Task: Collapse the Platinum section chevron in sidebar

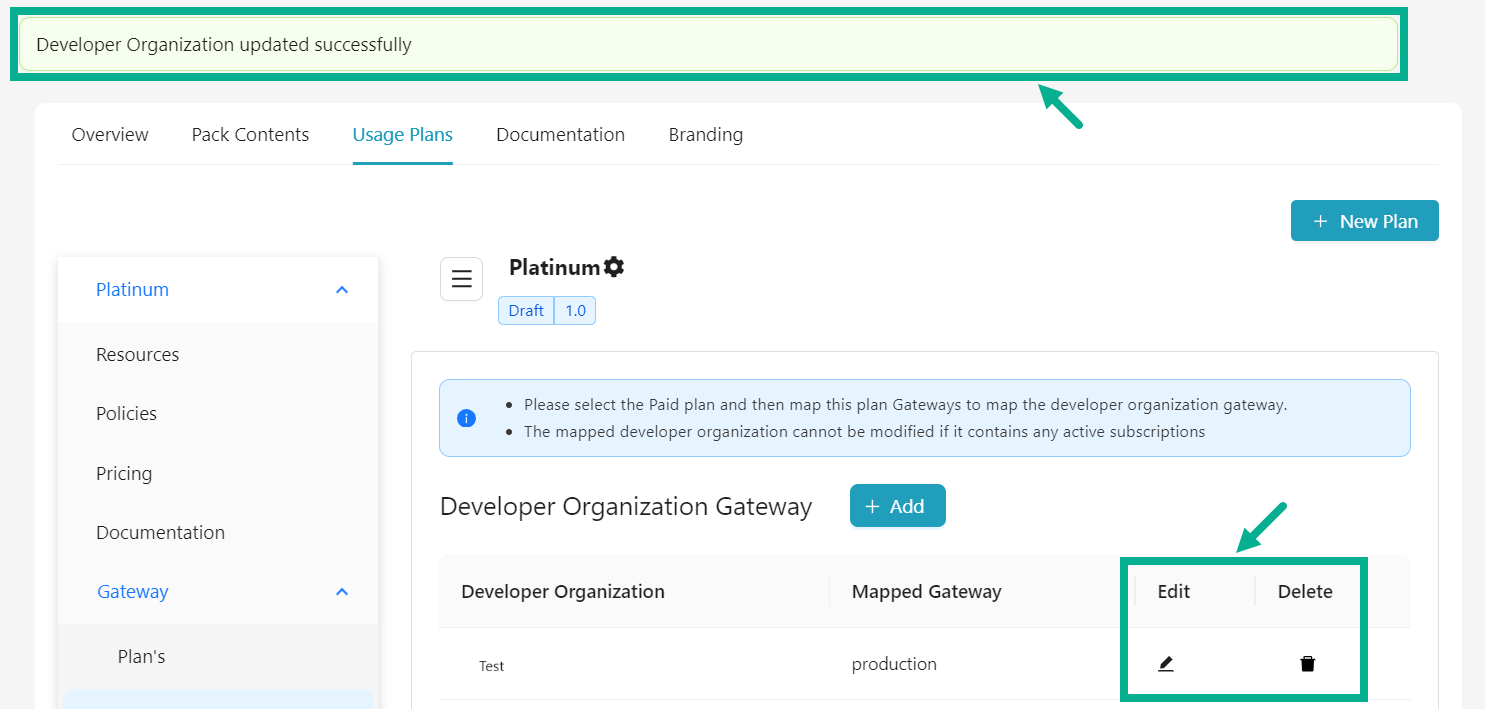Action: 342,290
